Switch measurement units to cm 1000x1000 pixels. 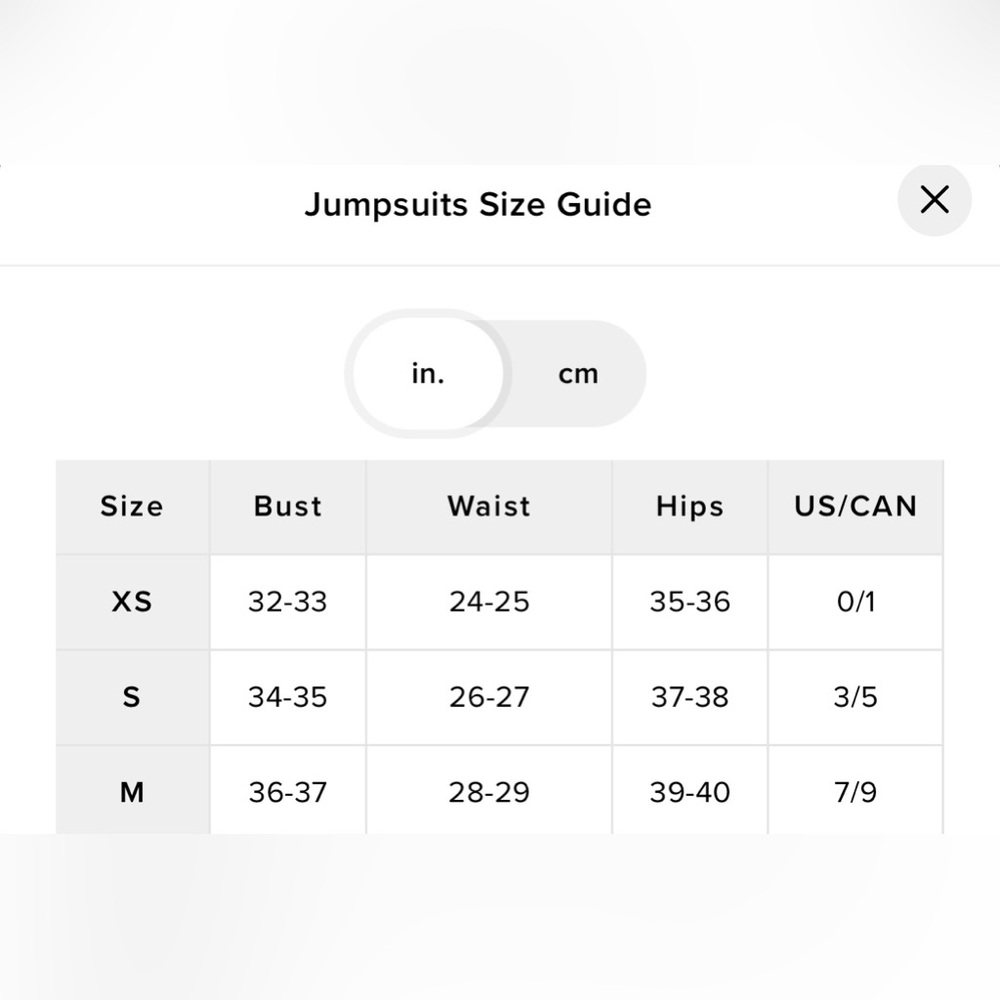click(578, 374)
